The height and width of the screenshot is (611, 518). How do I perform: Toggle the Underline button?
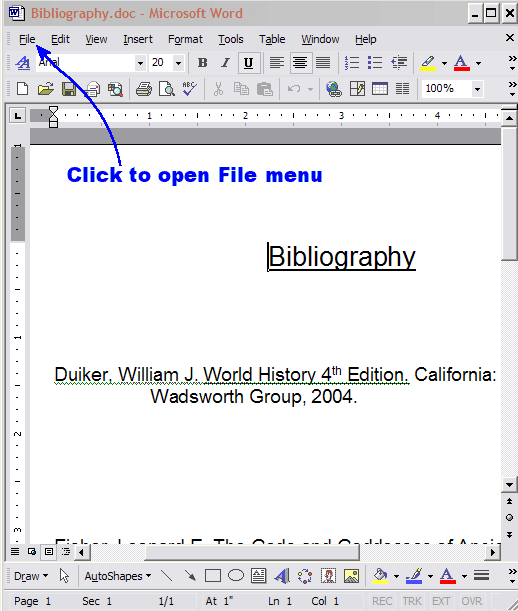coord(248,63)
